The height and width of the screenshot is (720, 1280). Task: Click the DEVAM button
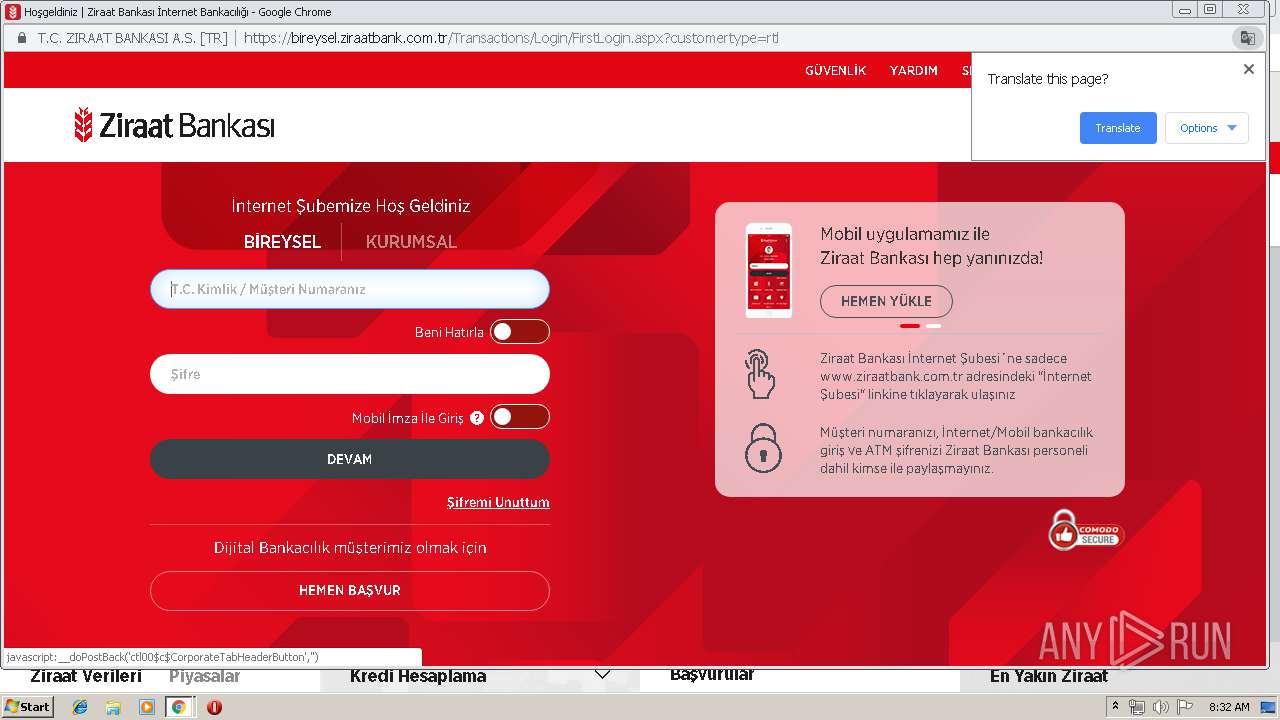pyautogui.click(x=350, y=459)
